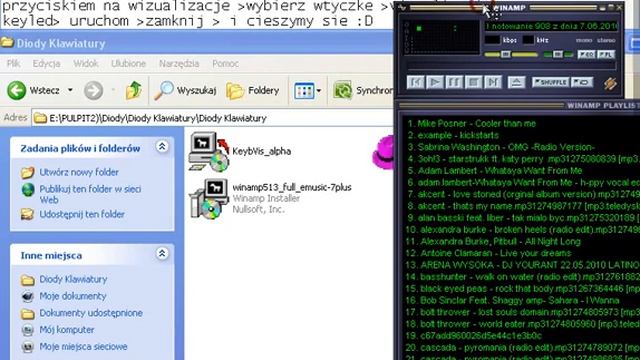
Task: Select track black eyed peas - rock that body
Action: (522, 289)
